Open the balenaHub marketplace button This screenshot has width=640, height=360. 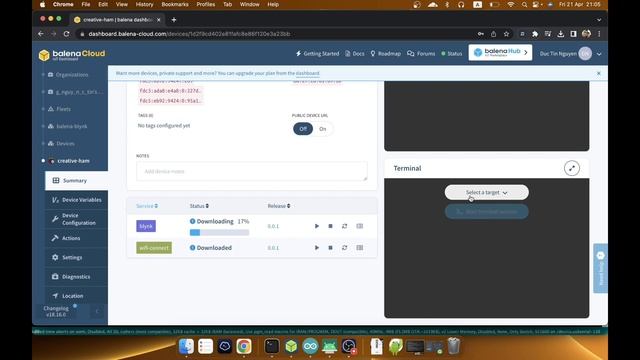click(500, 53)
